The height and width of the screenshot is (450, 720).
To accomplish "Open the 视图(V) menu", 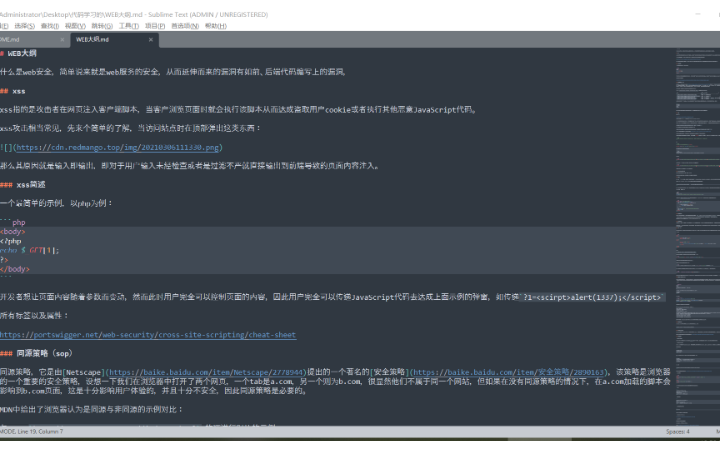I will [x=75, y=26].
